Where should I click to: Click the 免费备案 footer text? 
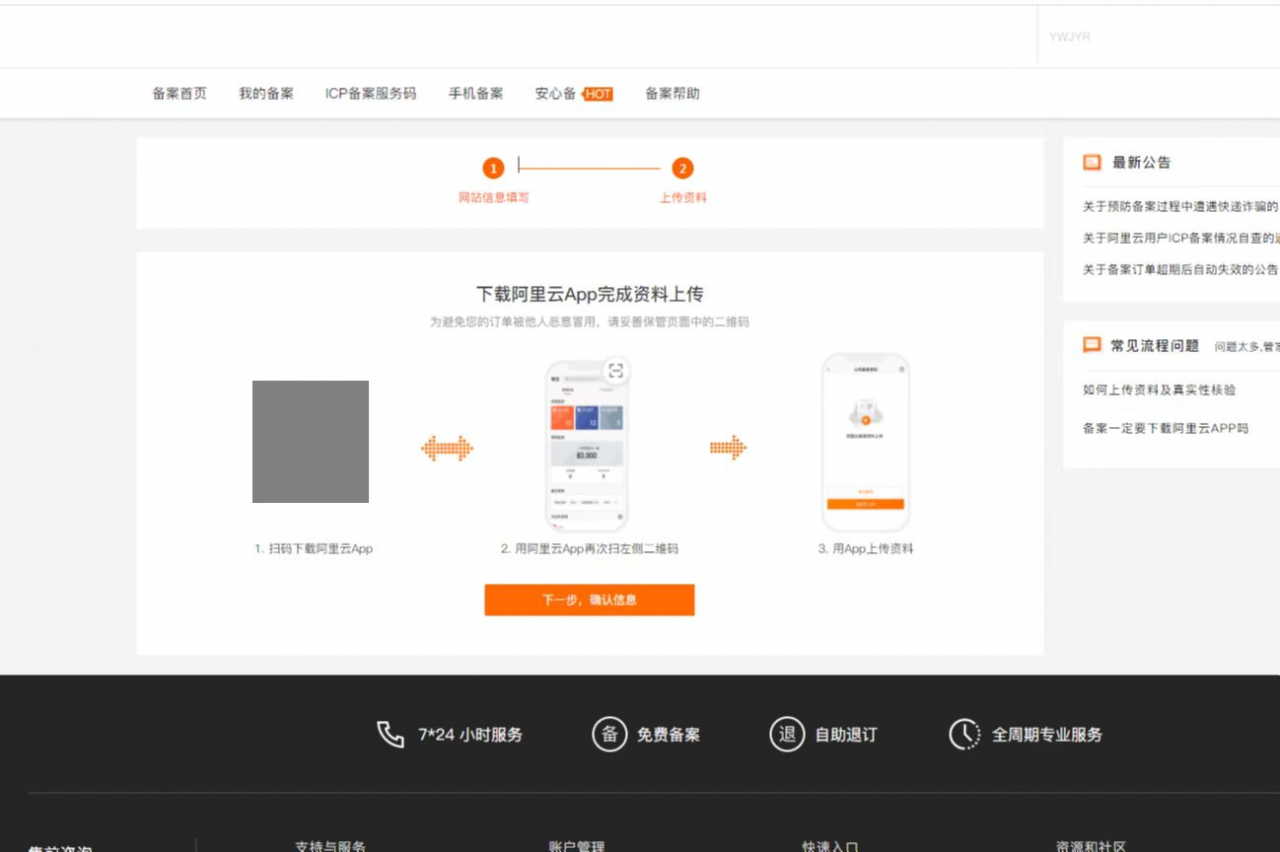668,735
